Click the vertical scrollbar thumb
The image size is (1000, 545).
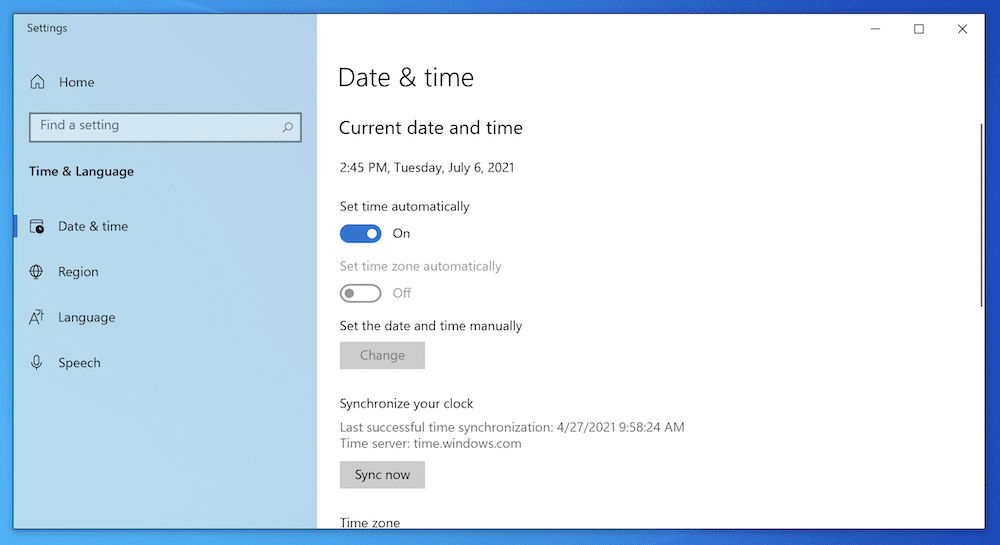tap(981, 215)
